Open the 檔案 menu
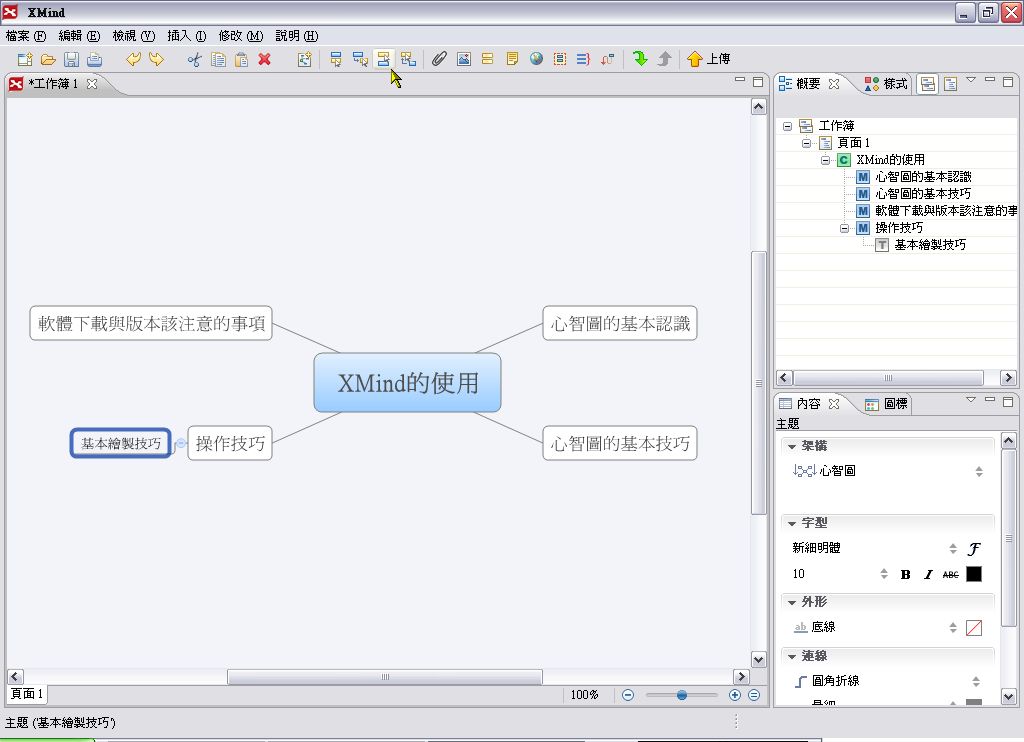Viewport: 1024px width, 742px height. pyautogui.click(x=25, y=36)
